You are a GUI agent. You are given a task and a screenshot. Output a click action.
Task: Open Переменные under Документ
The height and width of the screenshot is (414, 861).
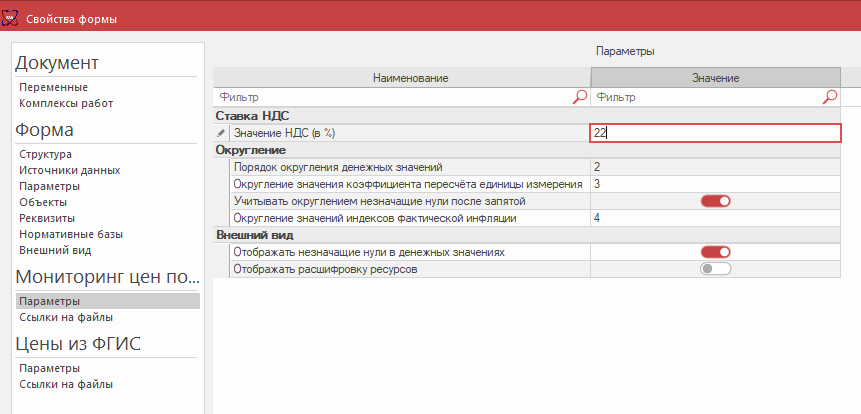point(53,88)
